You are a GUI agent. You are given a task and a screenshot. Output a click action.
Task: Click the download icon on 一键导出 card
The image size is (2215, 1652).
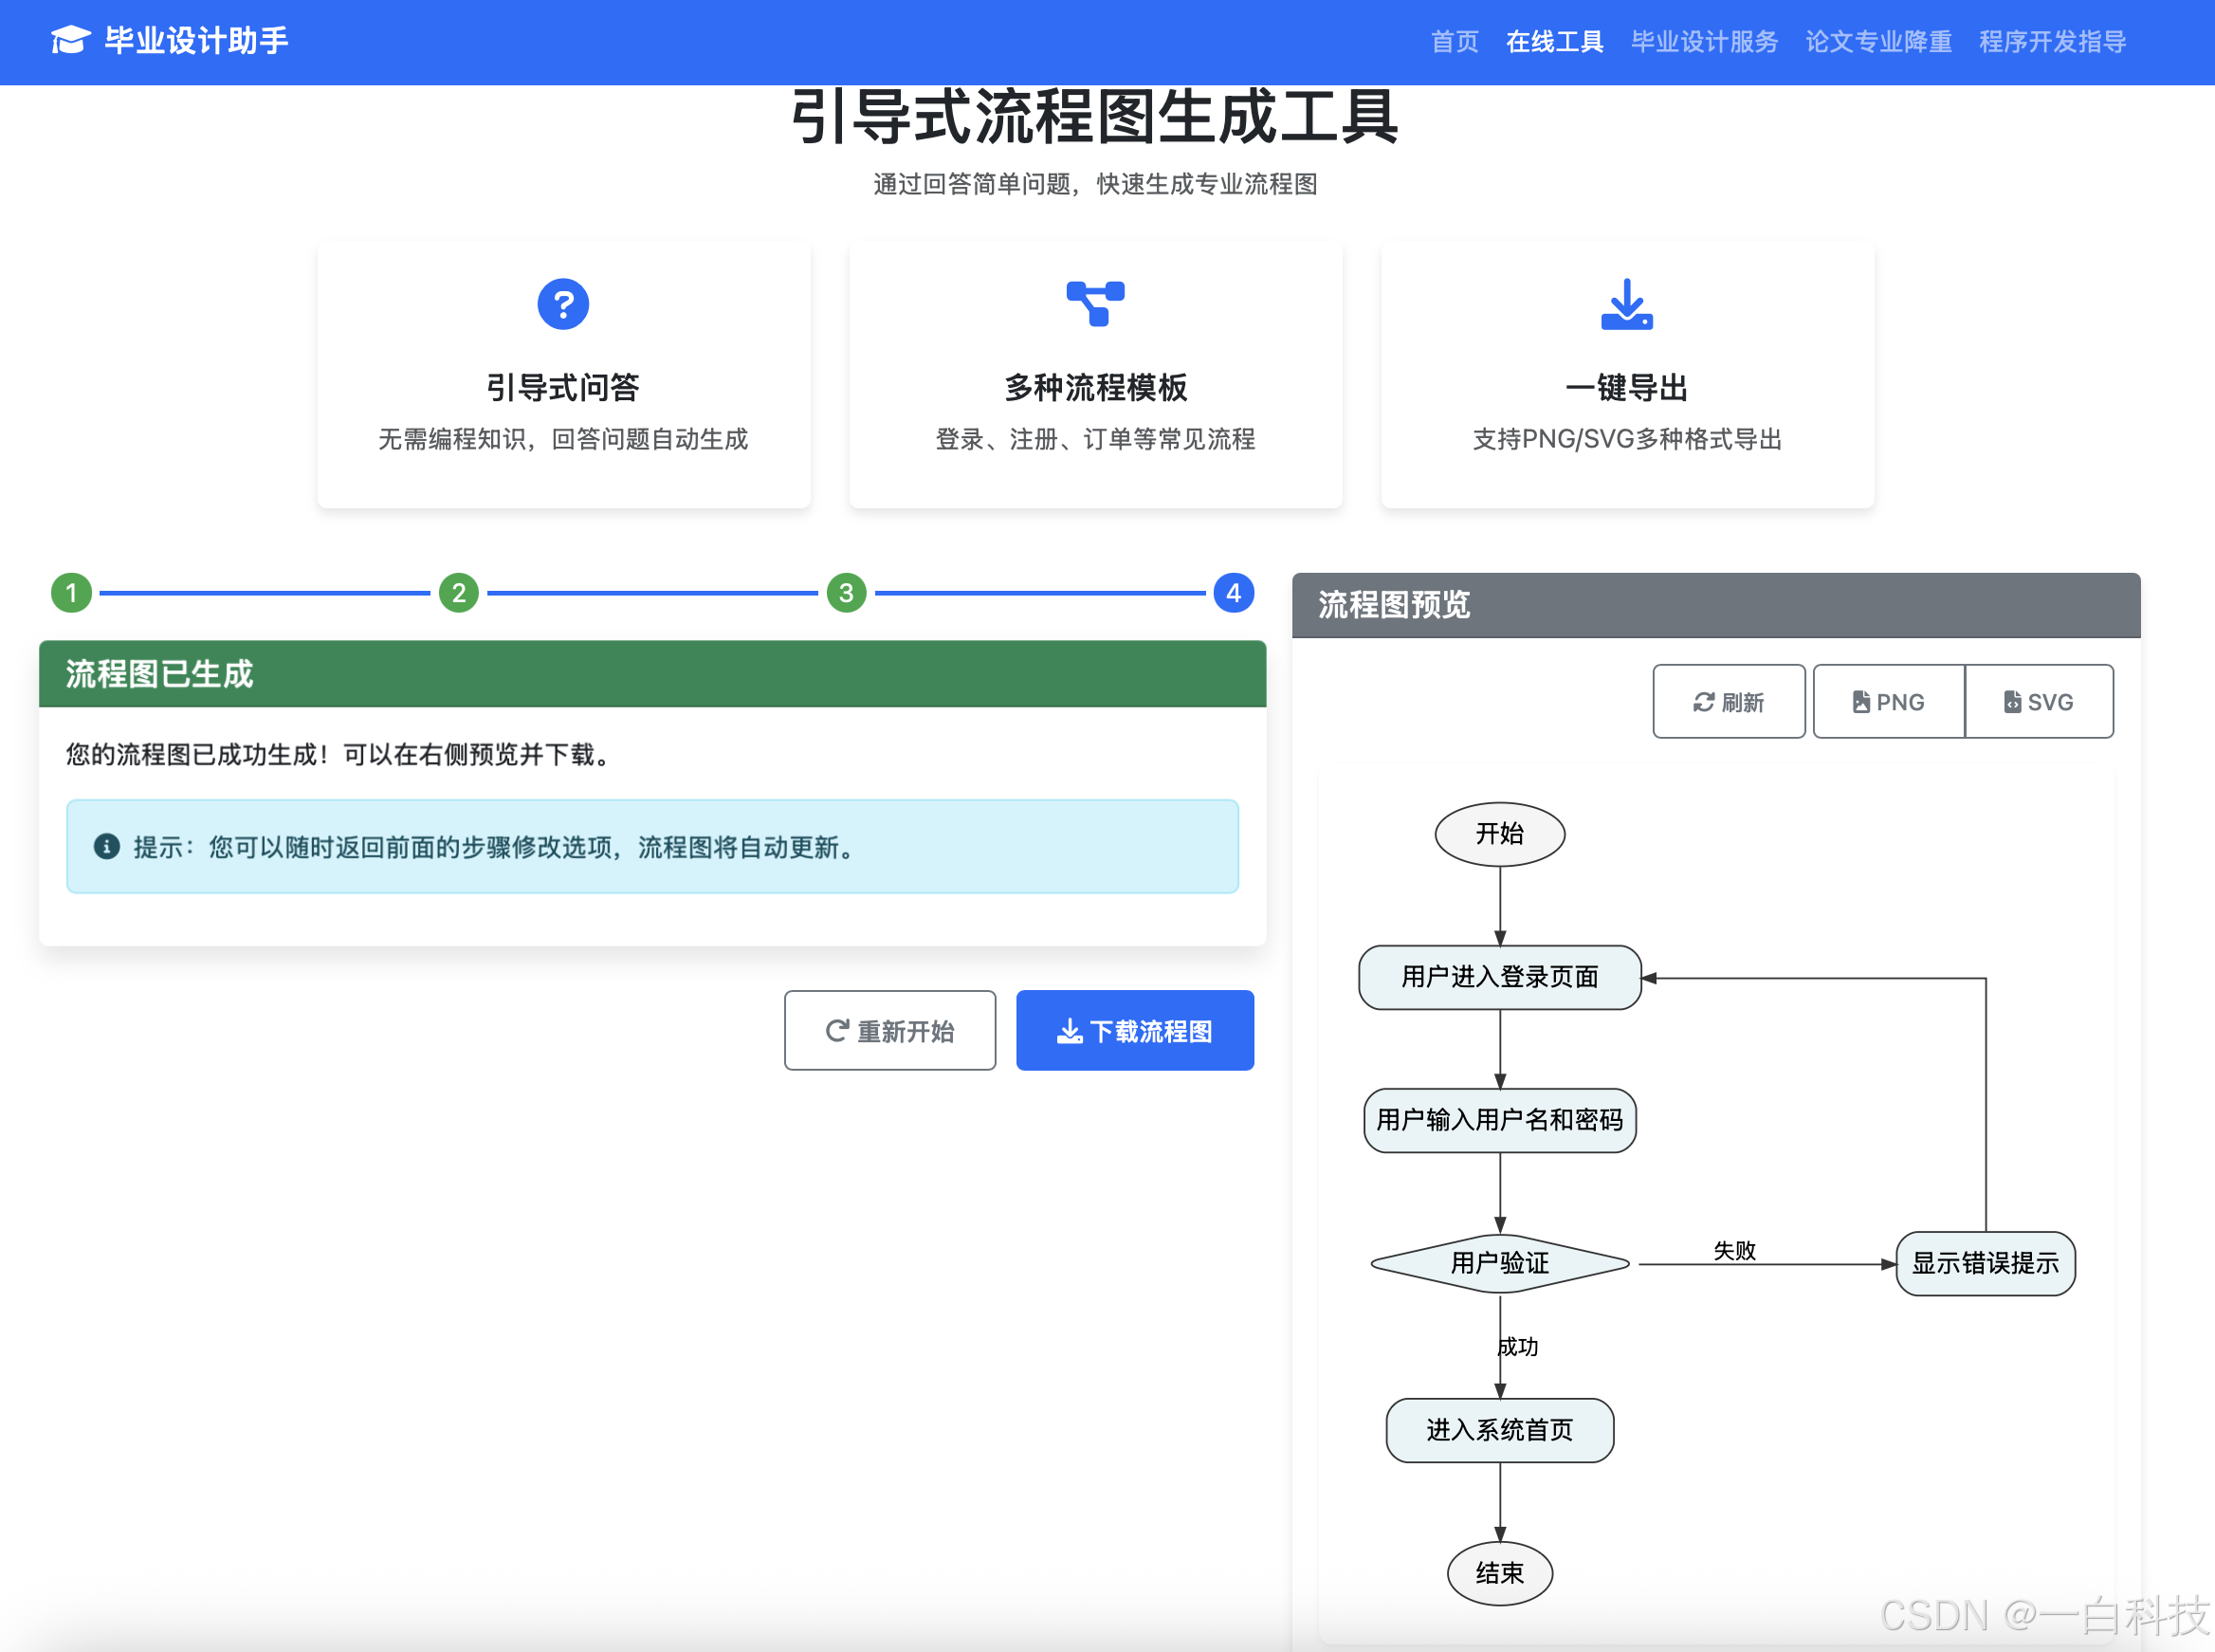[x=1625, y=305]
